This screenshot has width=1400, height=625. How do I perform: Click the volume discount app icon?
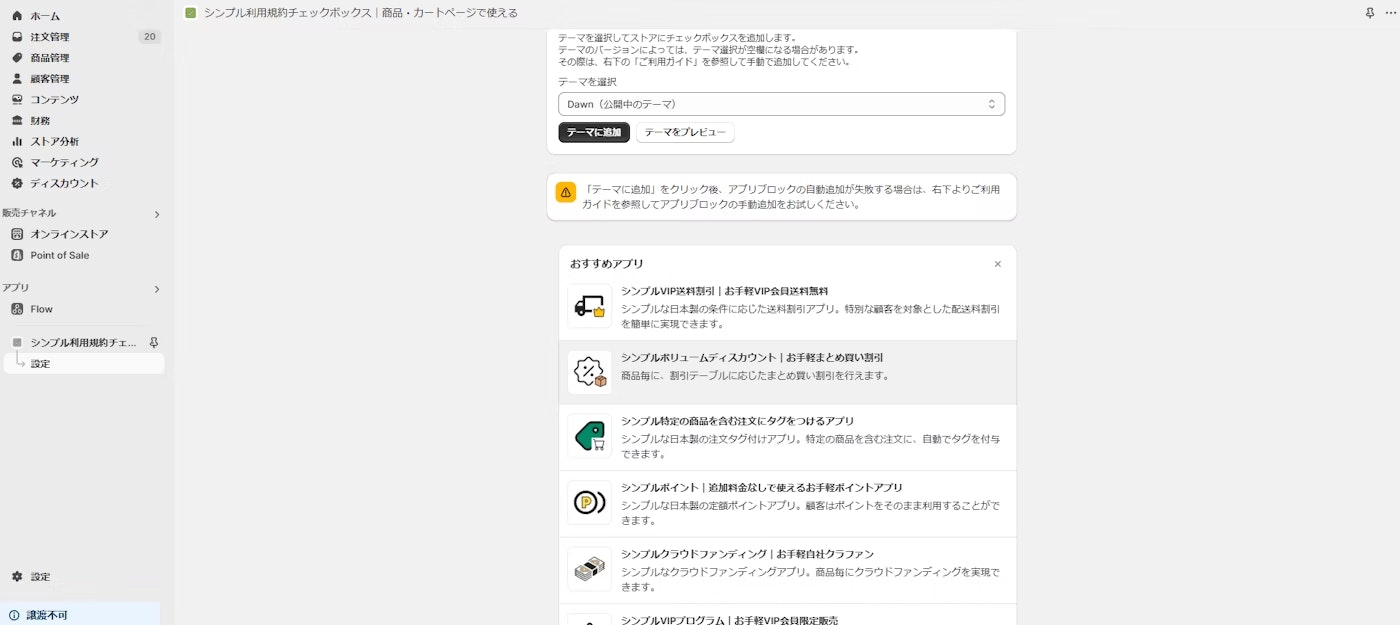589,372
